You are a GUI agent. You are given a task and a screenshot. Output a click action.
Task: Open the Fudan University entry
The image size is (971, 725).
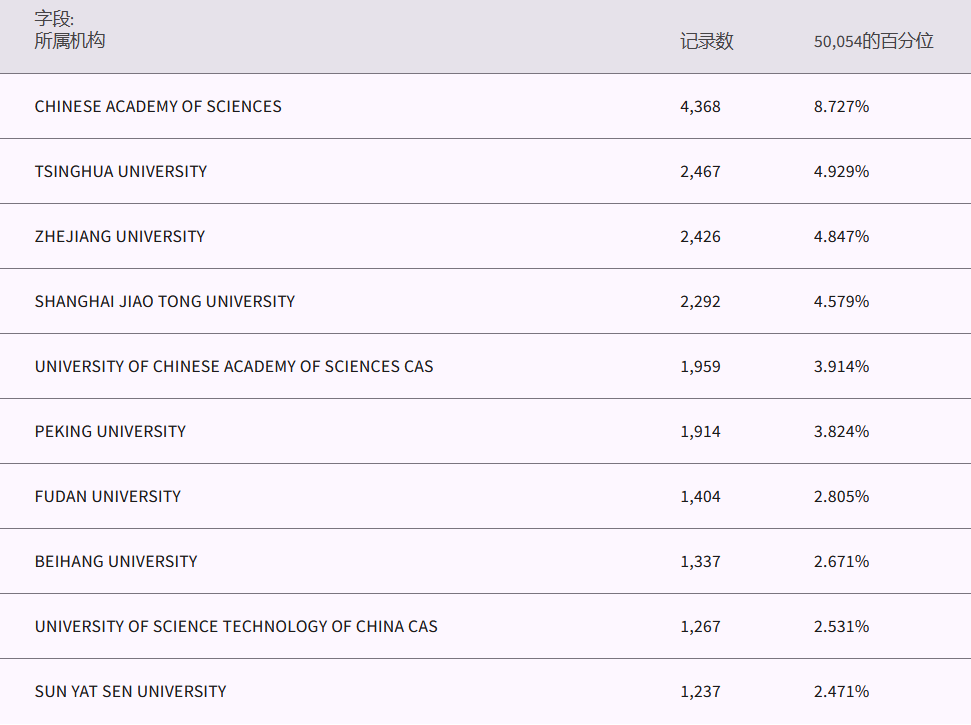108,497
